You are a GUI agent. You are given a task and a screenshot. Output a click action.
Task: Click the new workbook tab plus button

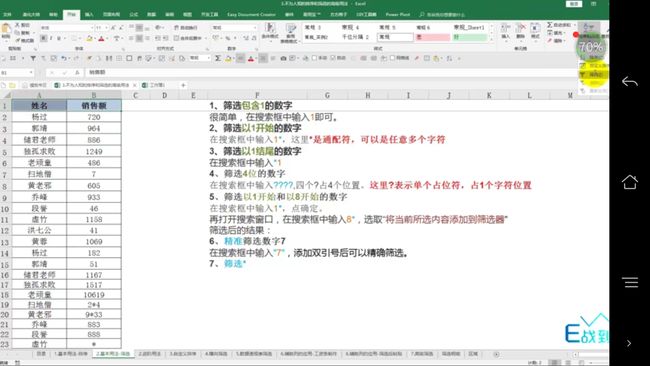(x=183, y=85)
